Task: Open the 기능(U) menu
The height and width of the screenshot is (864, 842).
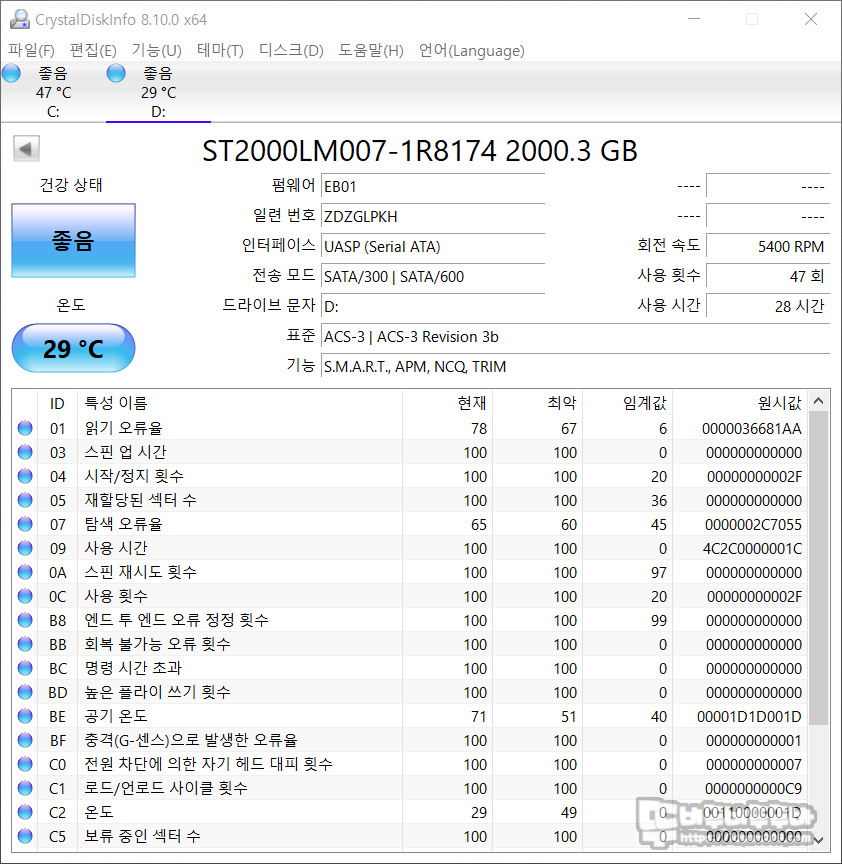Action: click(x=156, y=51)
